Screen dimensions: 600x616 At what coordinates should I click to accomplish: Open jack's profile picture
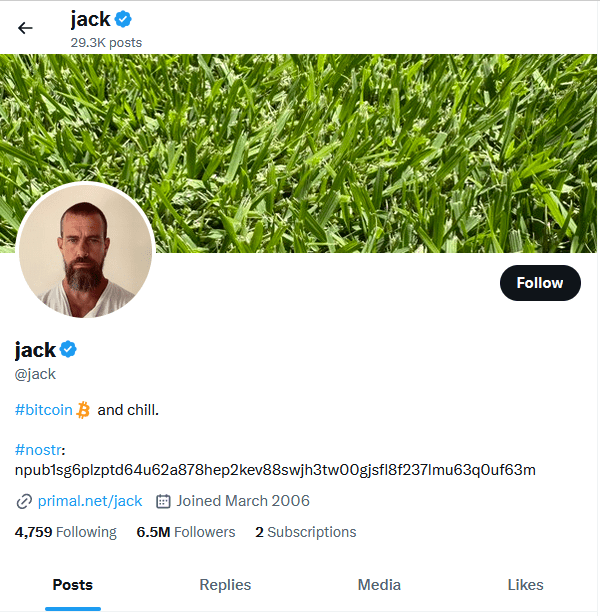85,251
